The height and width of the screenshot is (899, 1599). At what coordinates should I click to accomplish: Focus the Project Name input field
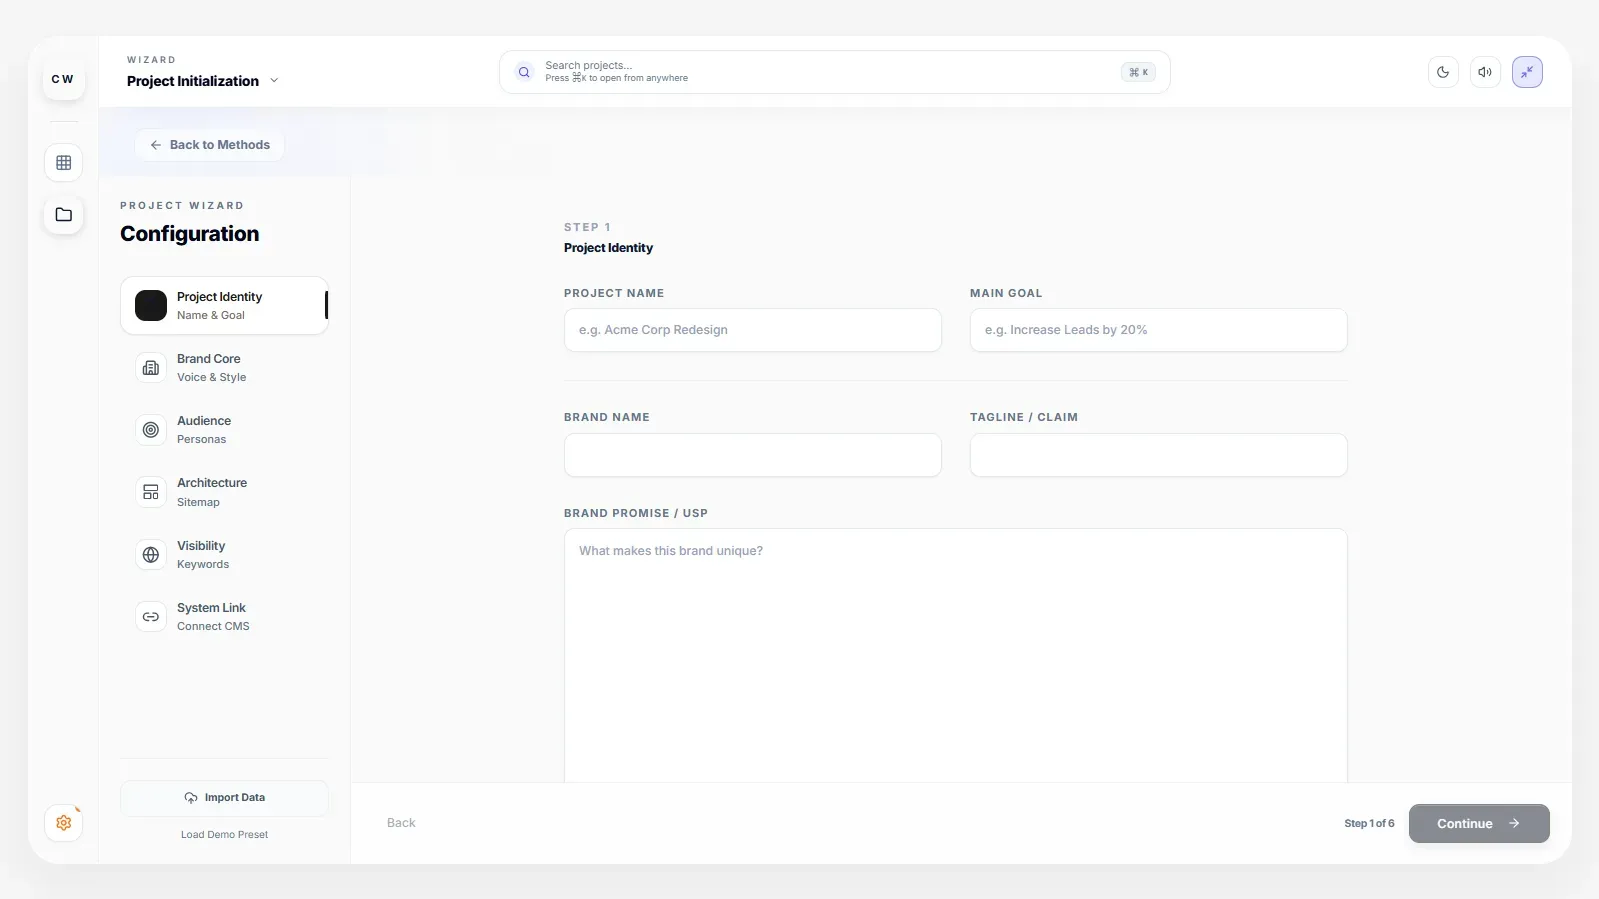[x=752, y=330]
